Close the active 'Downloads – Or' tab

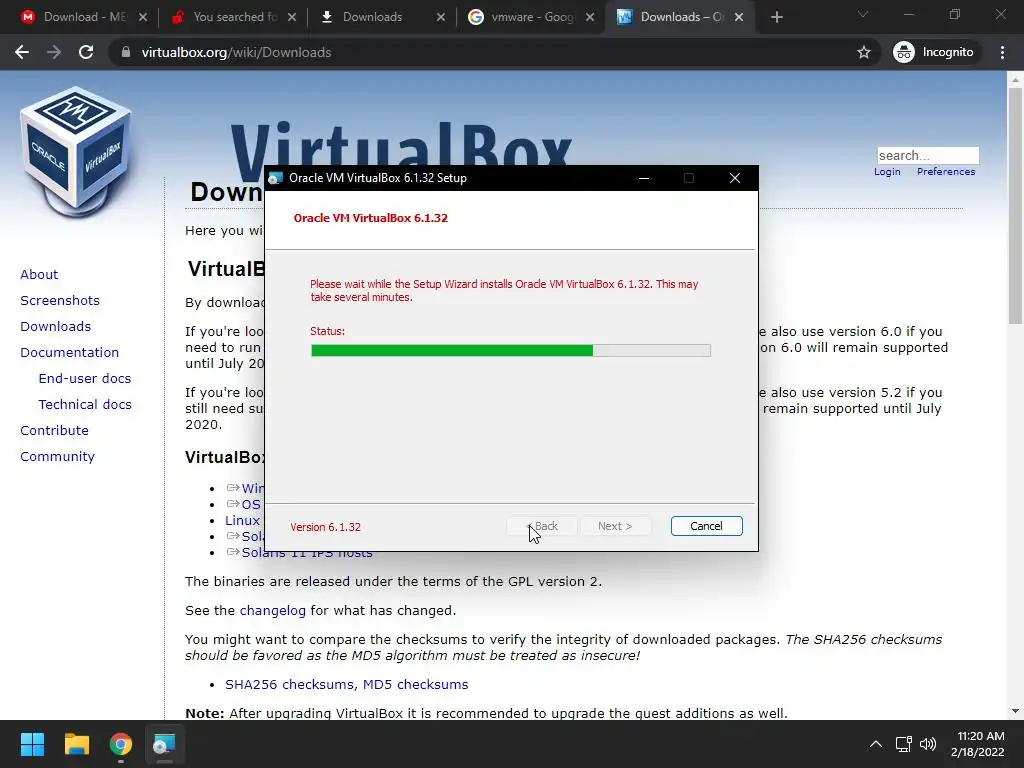tap(739, 17)
